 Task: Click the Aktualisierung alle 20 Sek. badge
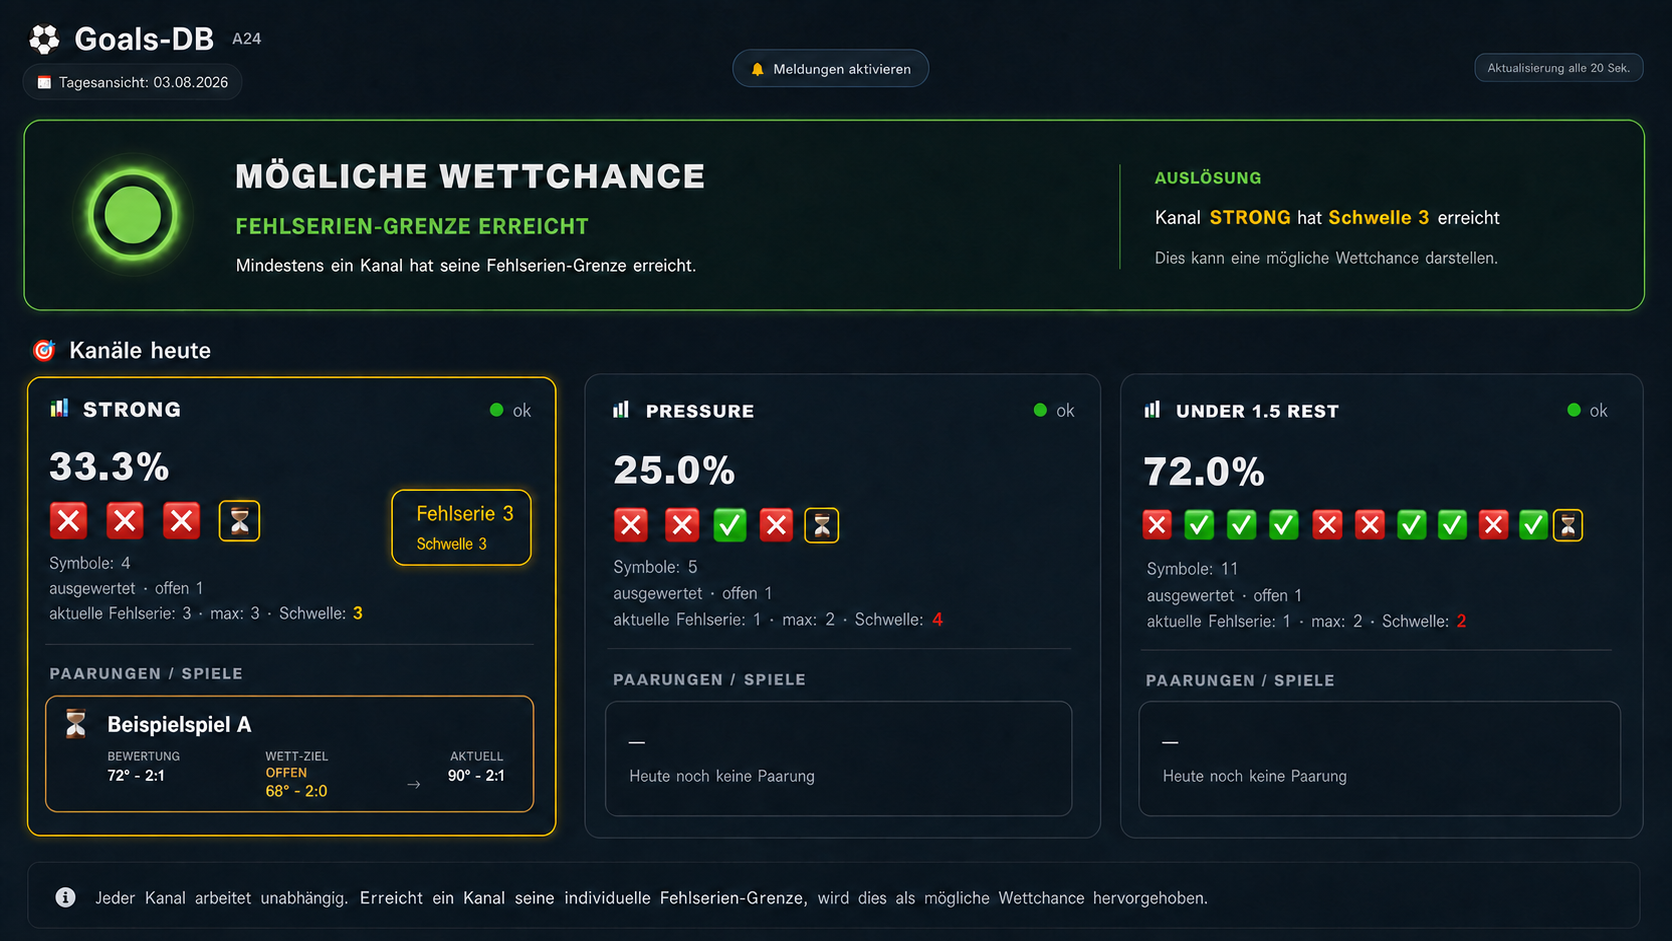tap(1558, 68)
